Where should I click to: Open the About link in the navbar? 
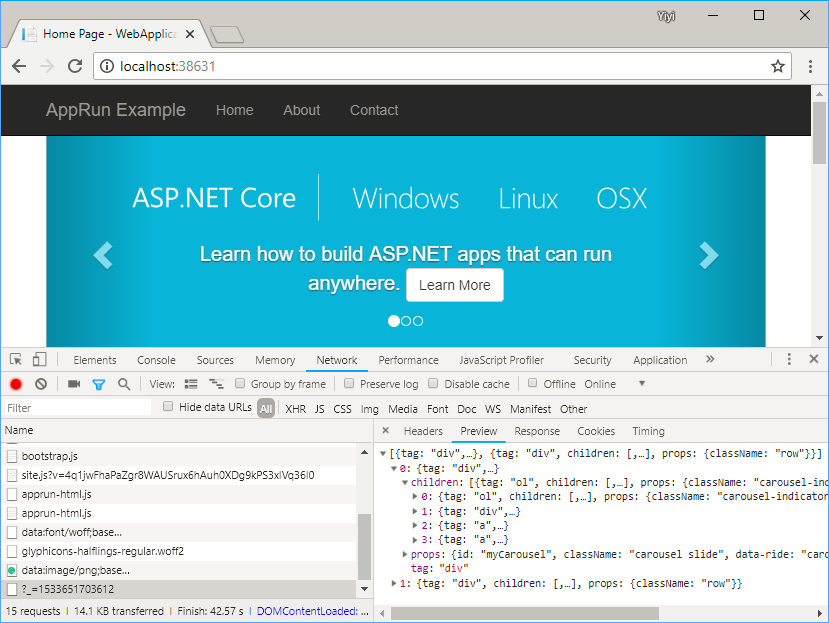click(301, 110)
